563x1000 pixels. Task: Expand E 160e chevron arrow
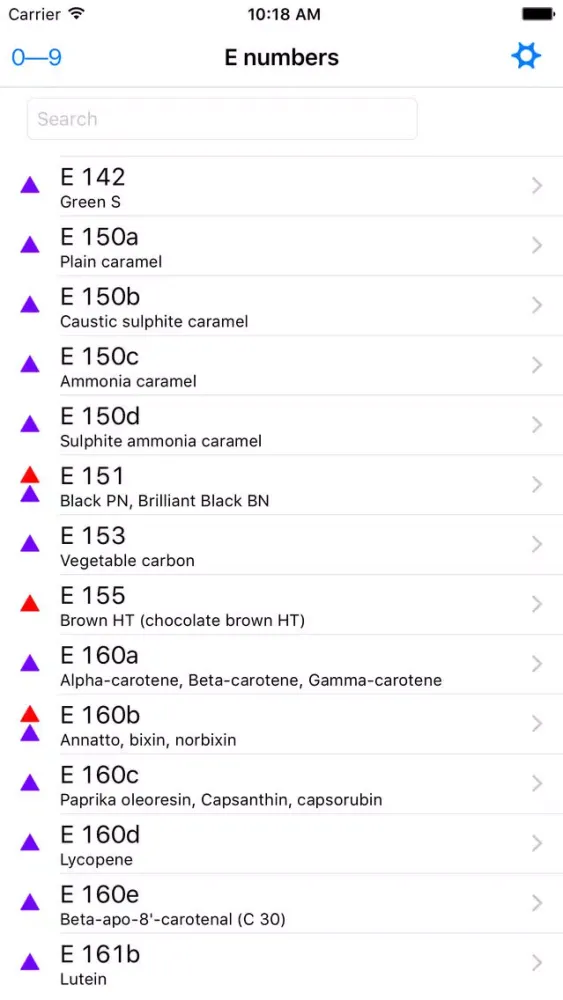[x=537, y=903]
